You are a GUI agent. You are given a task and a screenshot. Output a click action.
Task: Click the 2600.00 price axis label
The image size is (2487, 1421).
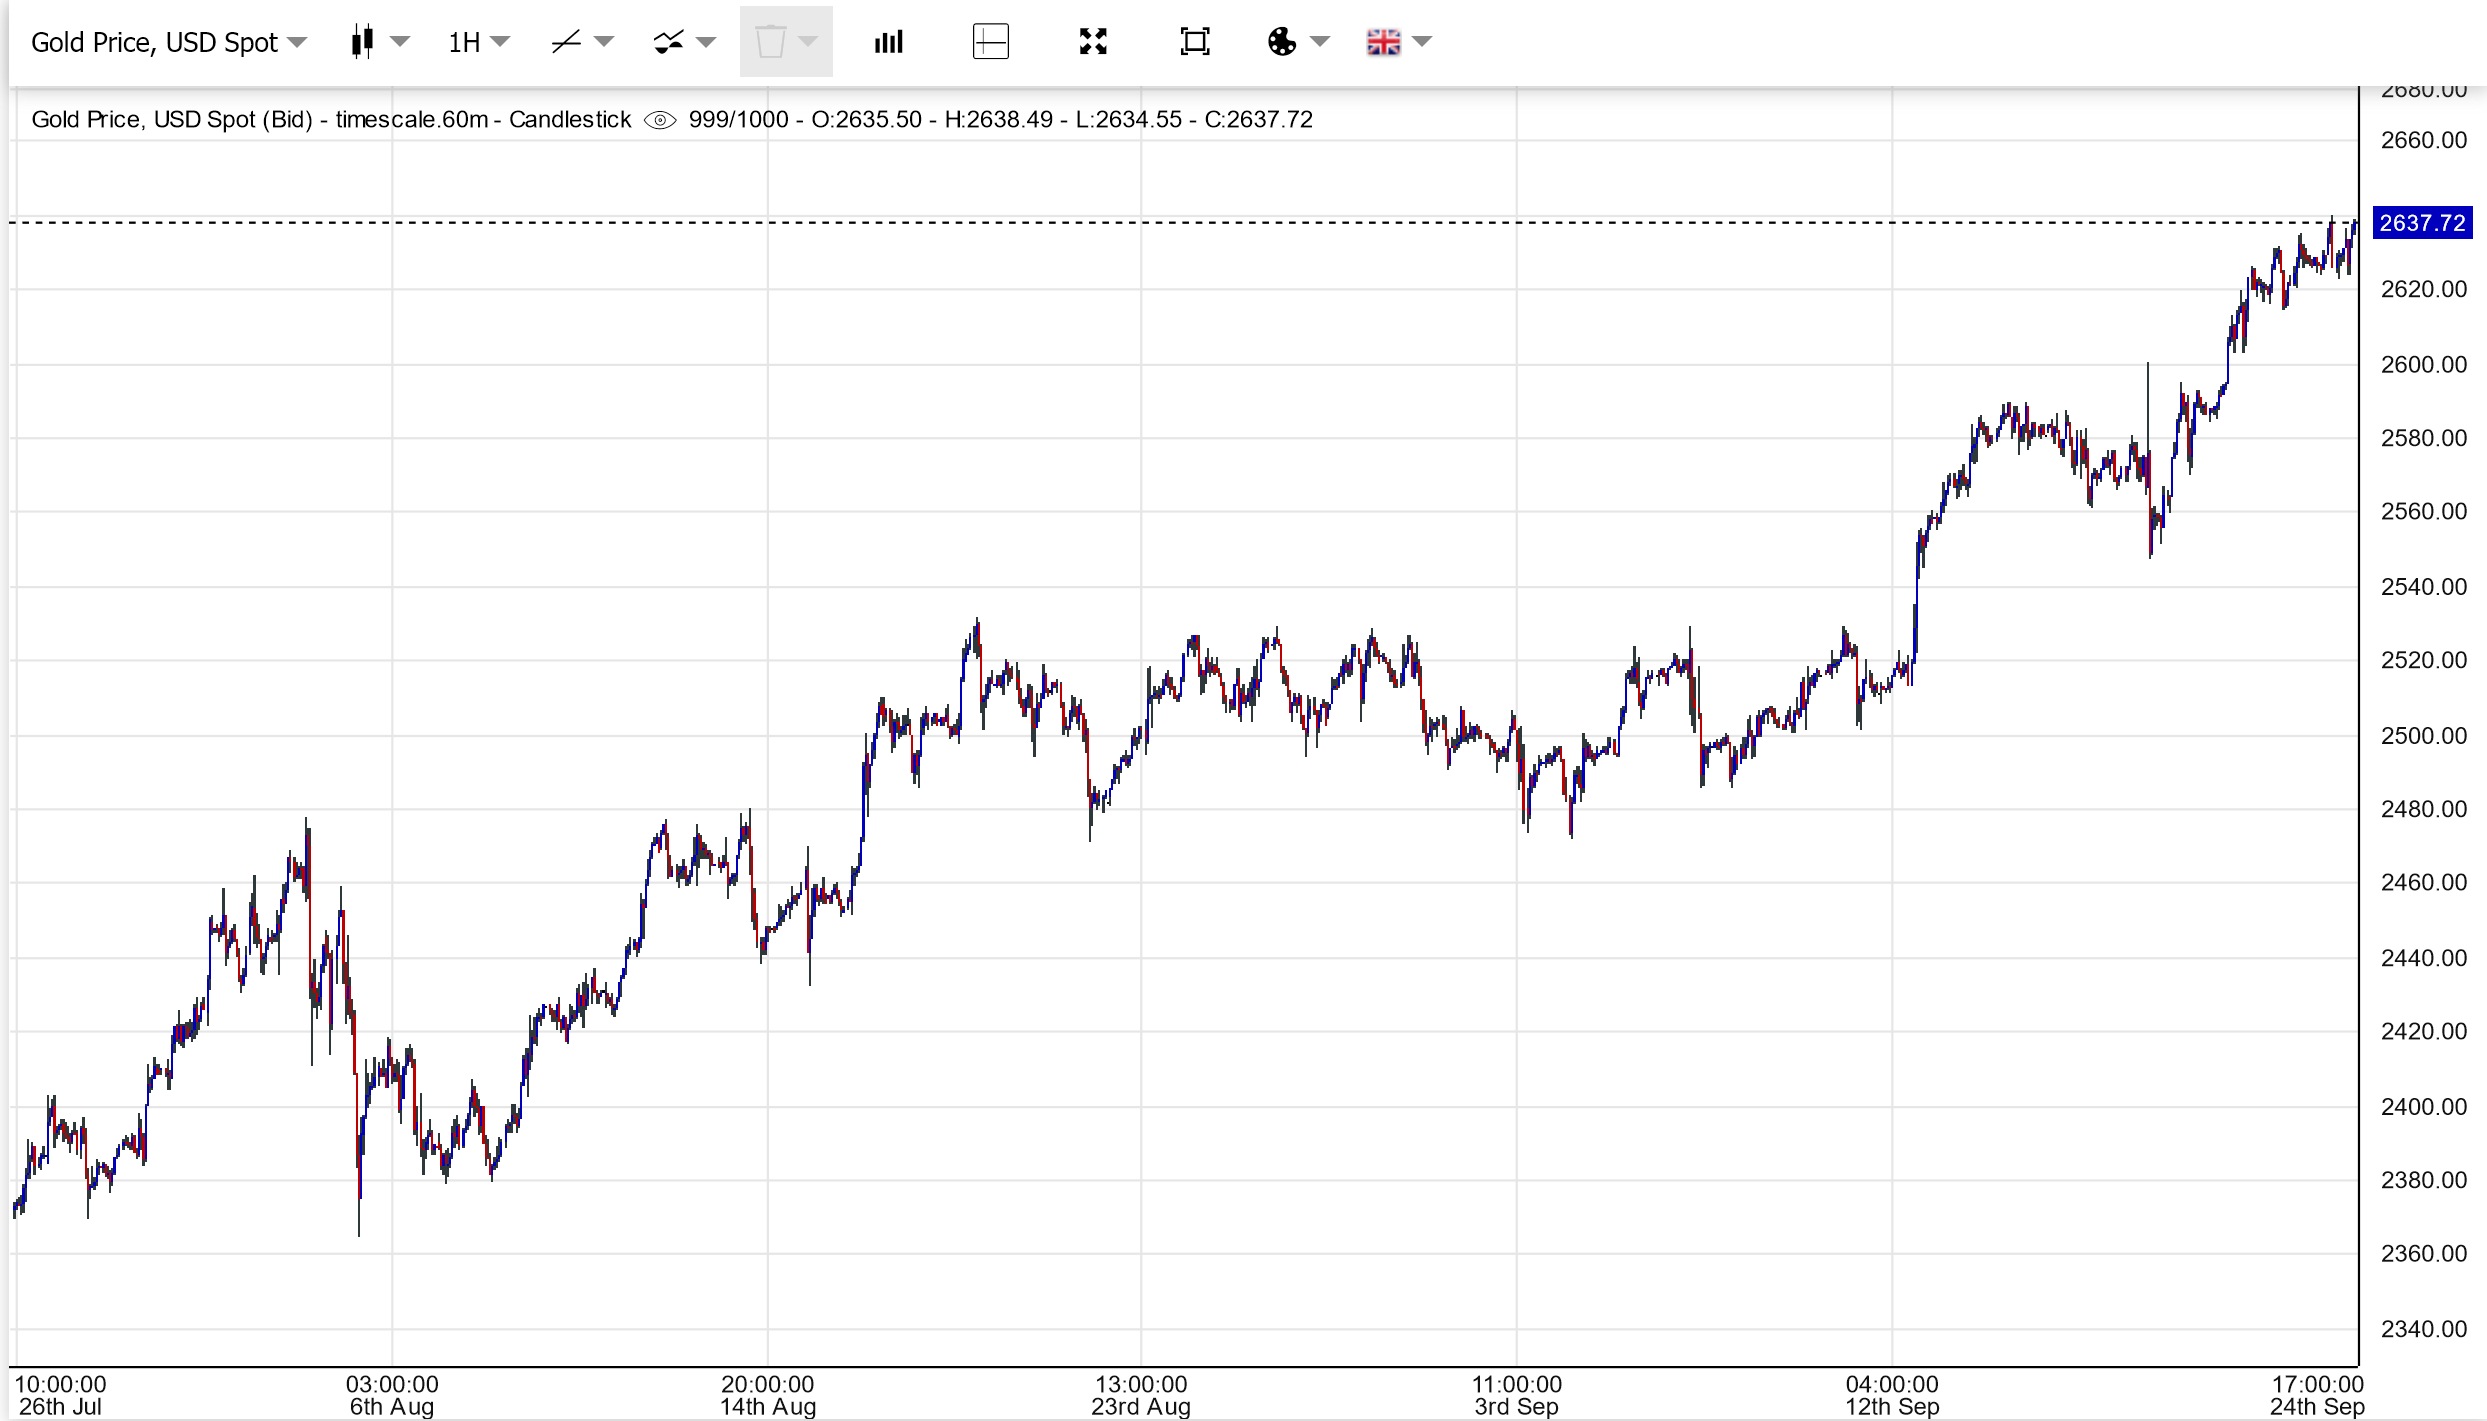click(2423, 365)
